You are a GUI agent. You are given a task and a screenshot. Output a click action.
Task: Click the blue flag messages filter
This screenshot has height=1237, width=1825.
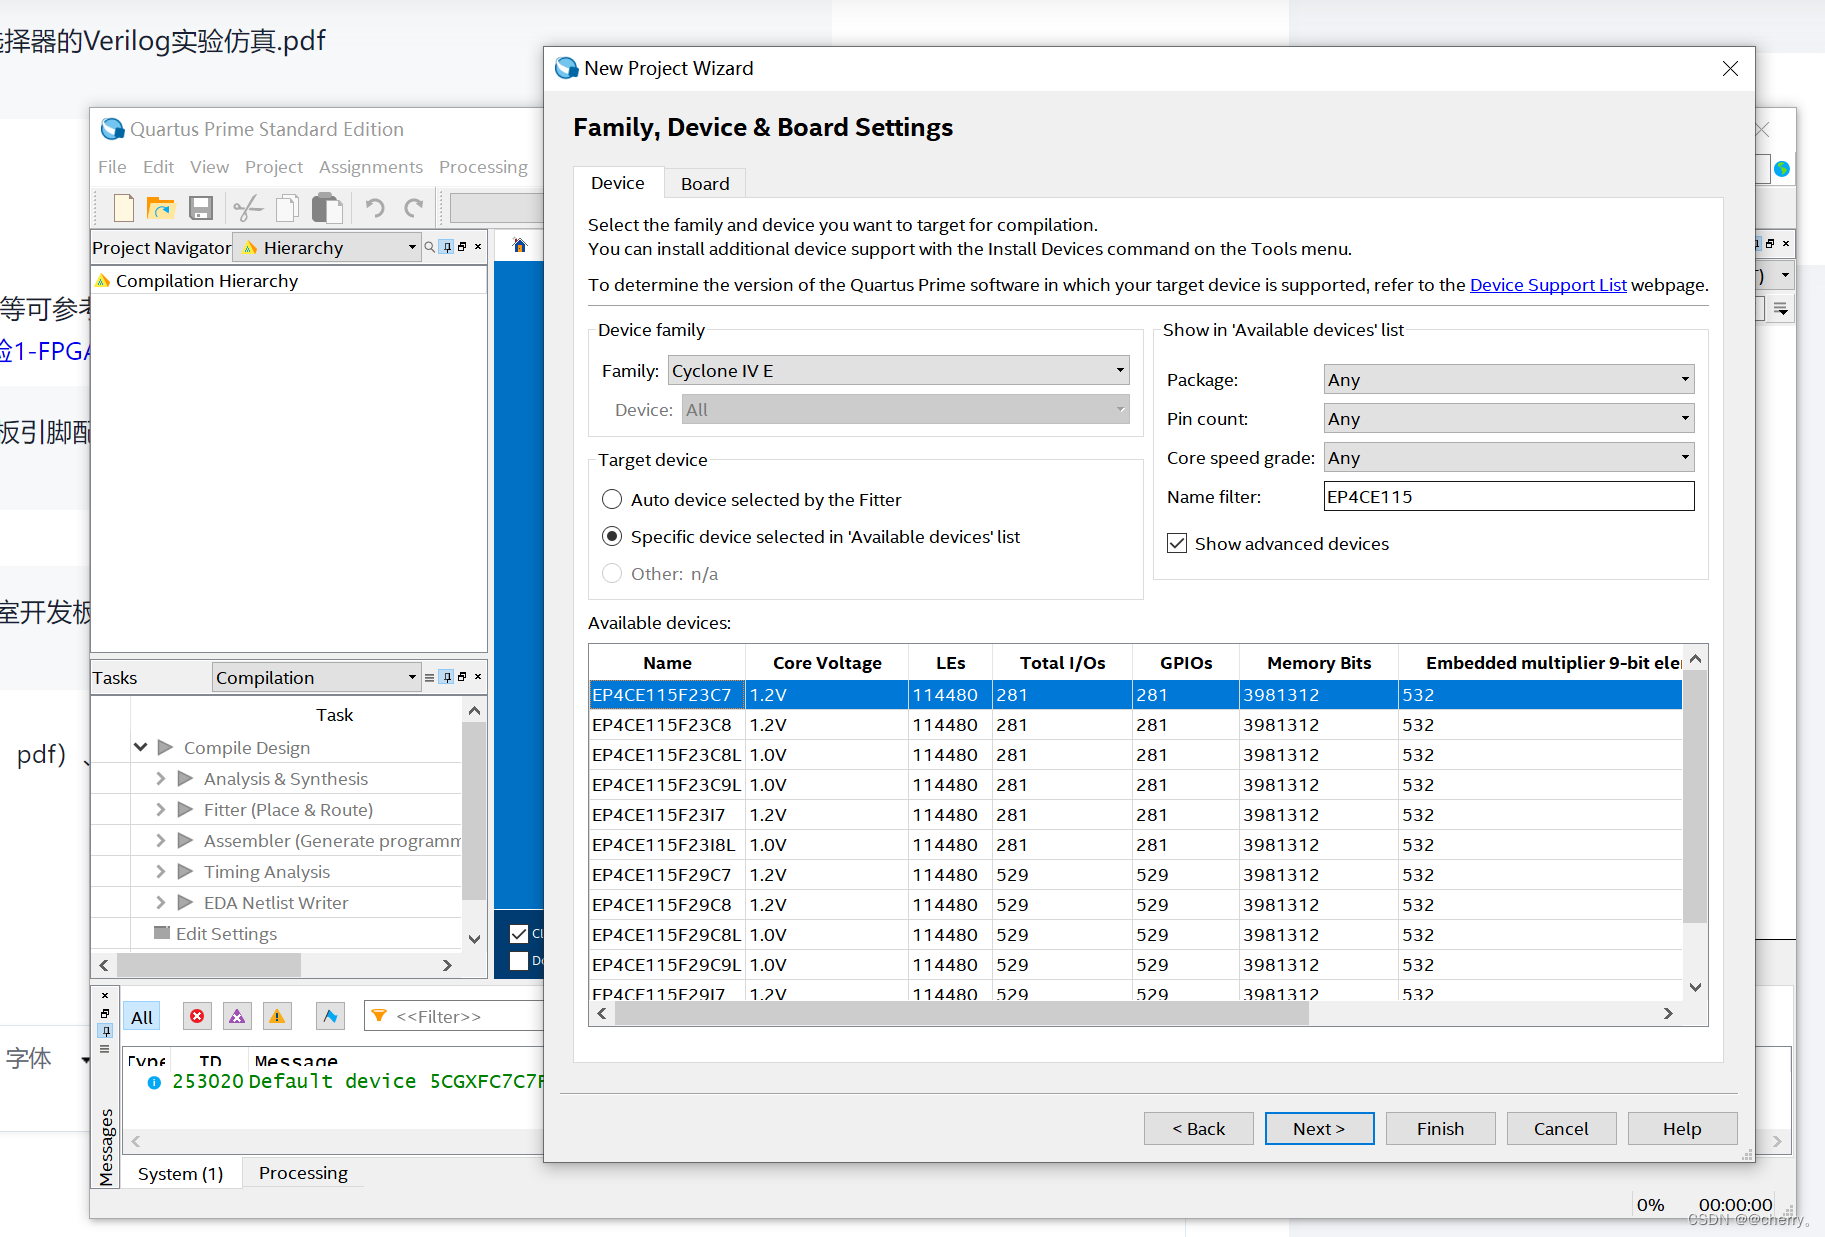point(330,1016)
